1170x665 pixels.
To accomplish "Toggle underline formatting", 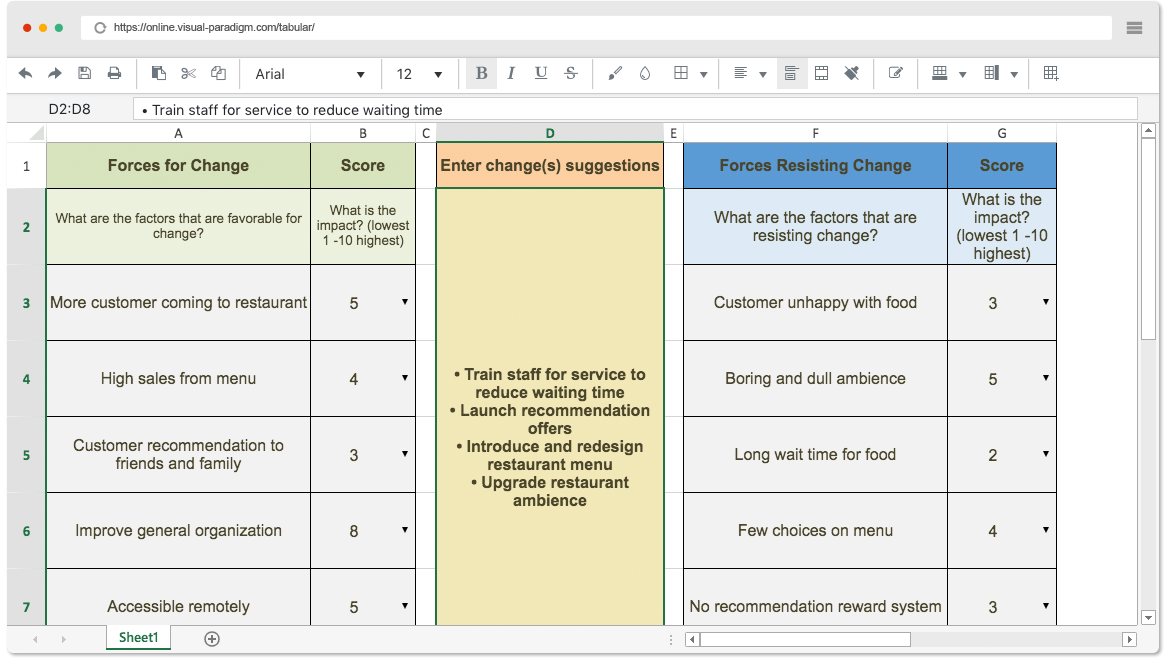I will point(541,73).
